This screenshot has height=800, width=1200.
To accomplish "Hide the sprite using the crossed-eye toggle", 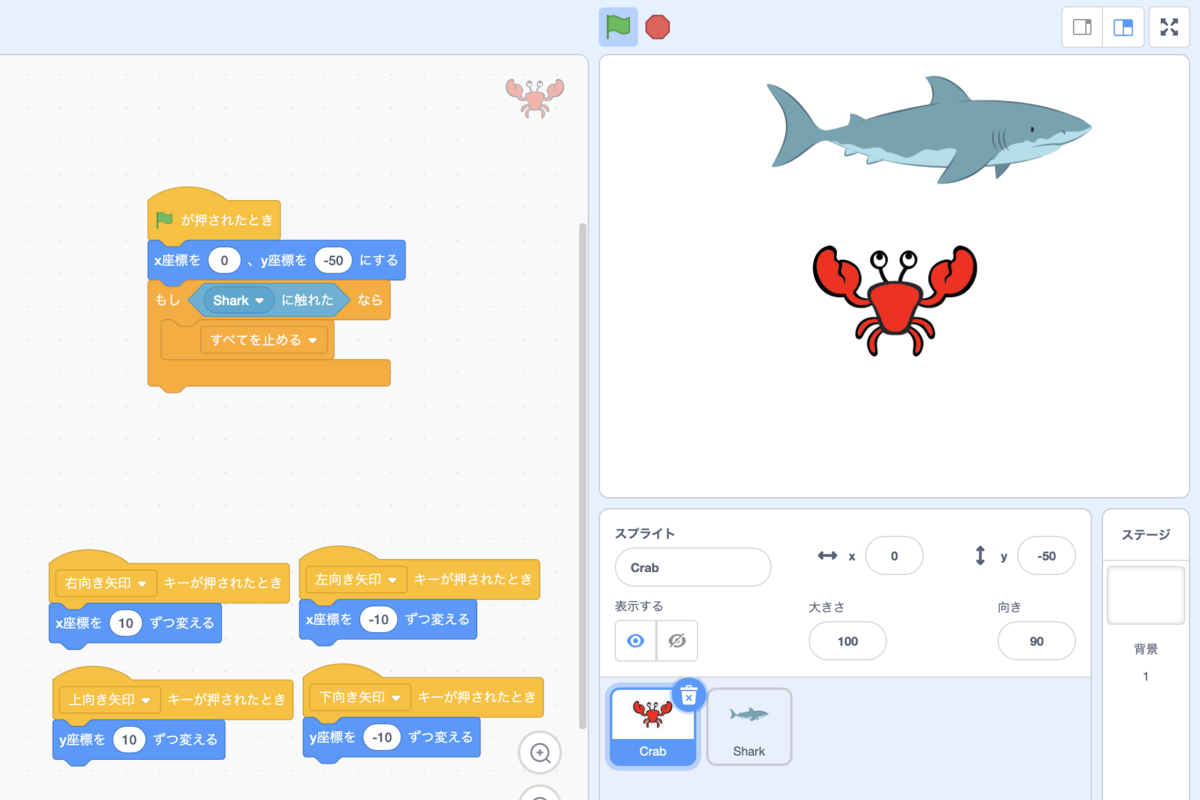I will [x=677, y=641].
